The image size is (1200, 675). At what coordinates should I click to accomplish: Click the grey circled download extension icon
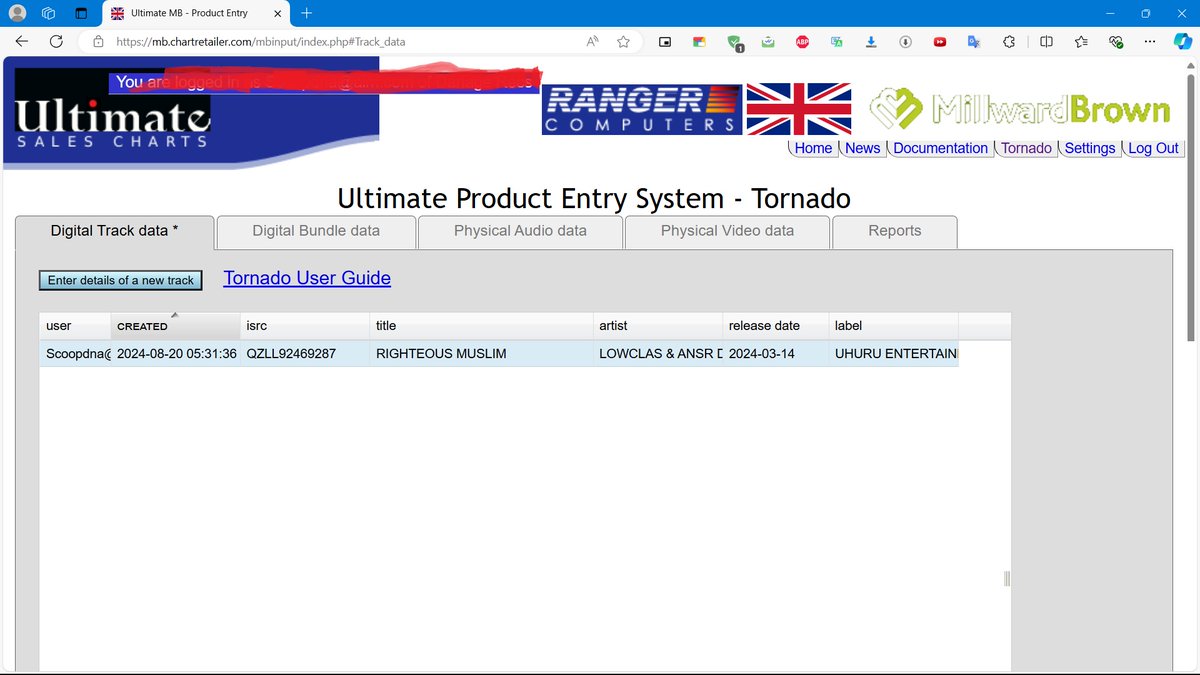click(905, 42)
